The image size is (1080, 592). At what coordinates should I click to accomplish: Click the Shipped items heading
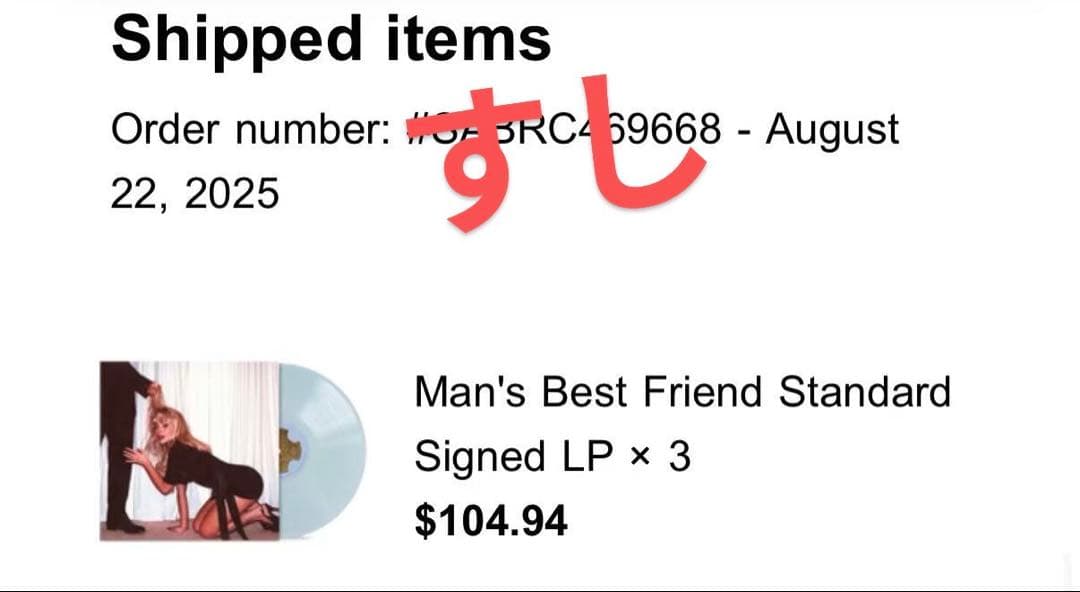pos(331,38)
